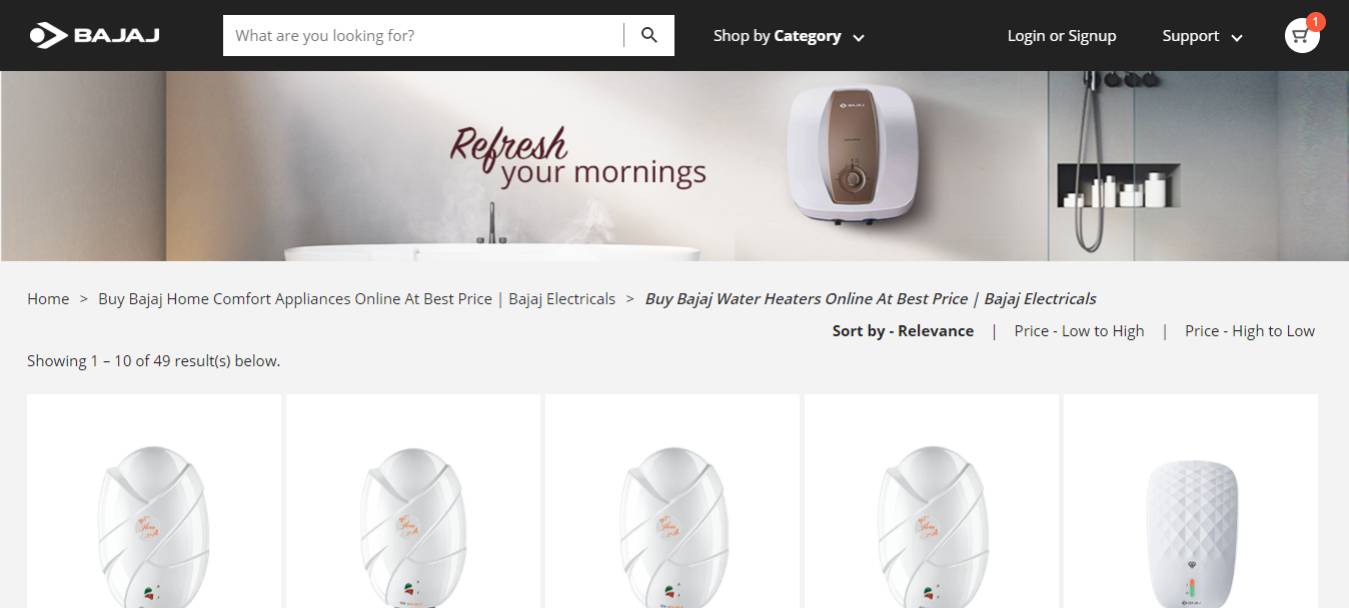1349x608 pixels.
Task: Click the cart item count badge
Action: click(x=1315, y=21)
